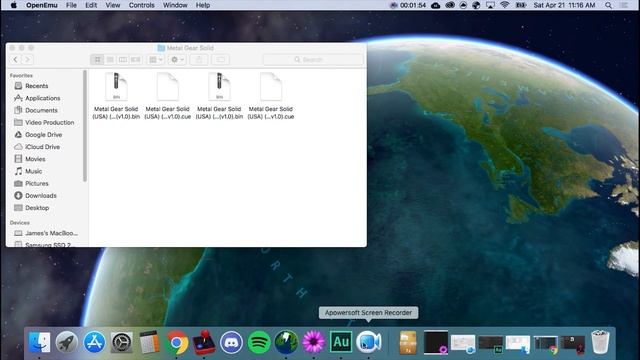Viewport: 640px width, 360px height.
Task: Click Apowersoft Screen Recorder Dock icon
Action: pyautogui.click(x=369, y=342)
